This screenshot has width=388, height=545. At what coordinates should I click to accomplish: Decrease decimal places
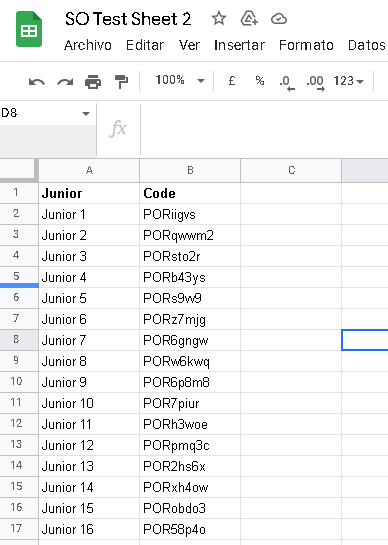287,83
